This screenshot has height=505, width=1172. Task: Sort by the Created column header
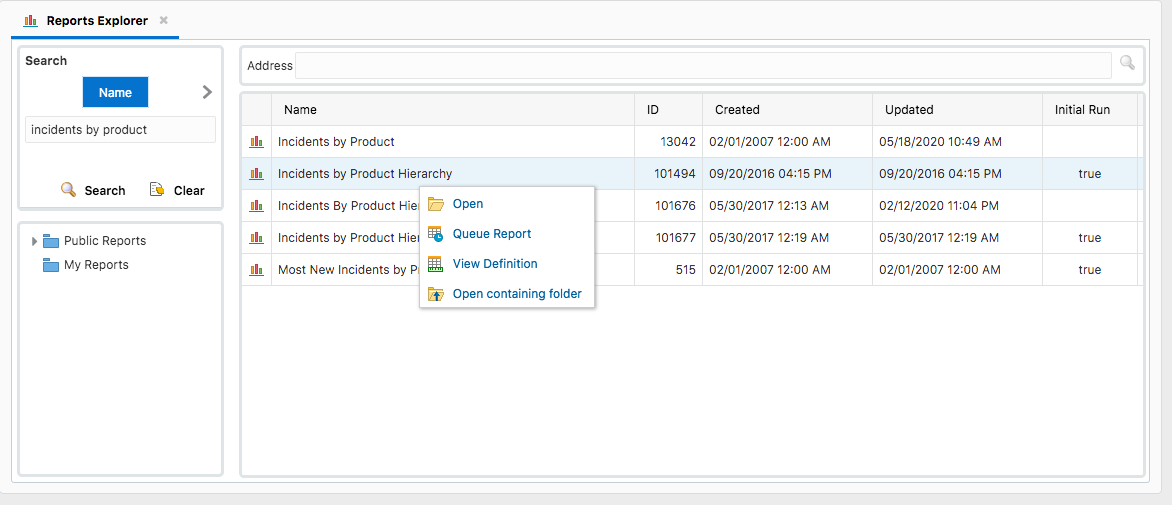[737, 110]
